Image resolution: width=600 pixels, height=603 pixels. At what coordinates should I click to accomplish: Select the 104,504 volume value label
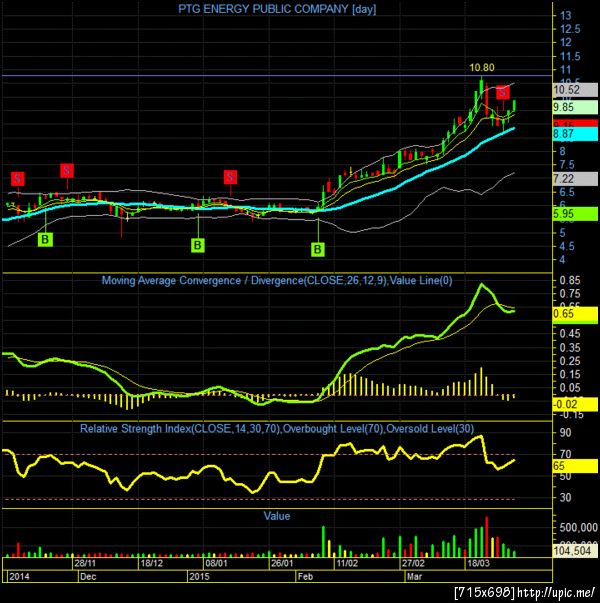tap(575, 551)
